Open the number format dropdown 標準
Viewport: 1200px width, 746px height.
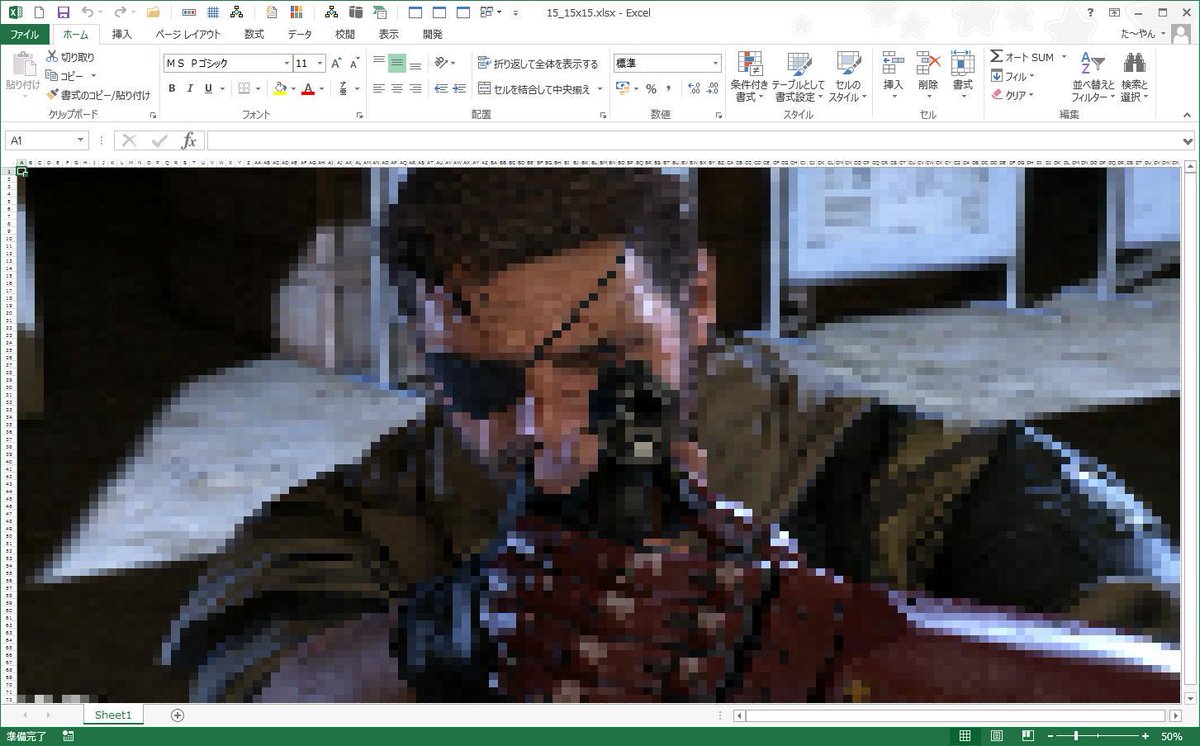[715, 63]
